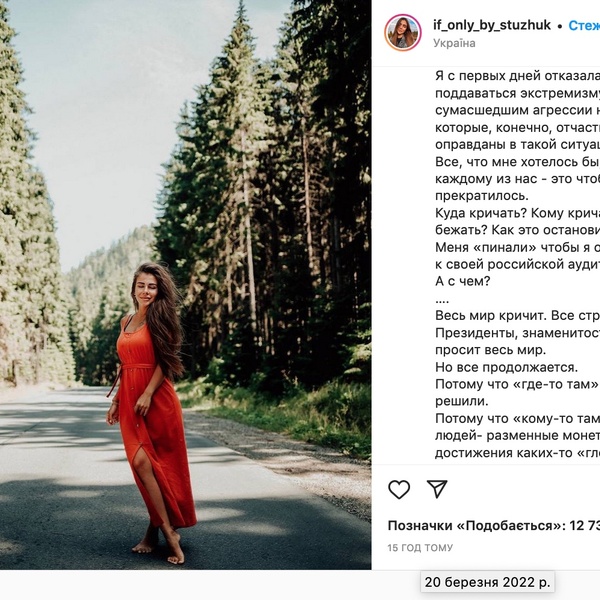Click the 15 ГОД ТОМУ timestamp
The image size is (600, 600).
click(420, 548)
